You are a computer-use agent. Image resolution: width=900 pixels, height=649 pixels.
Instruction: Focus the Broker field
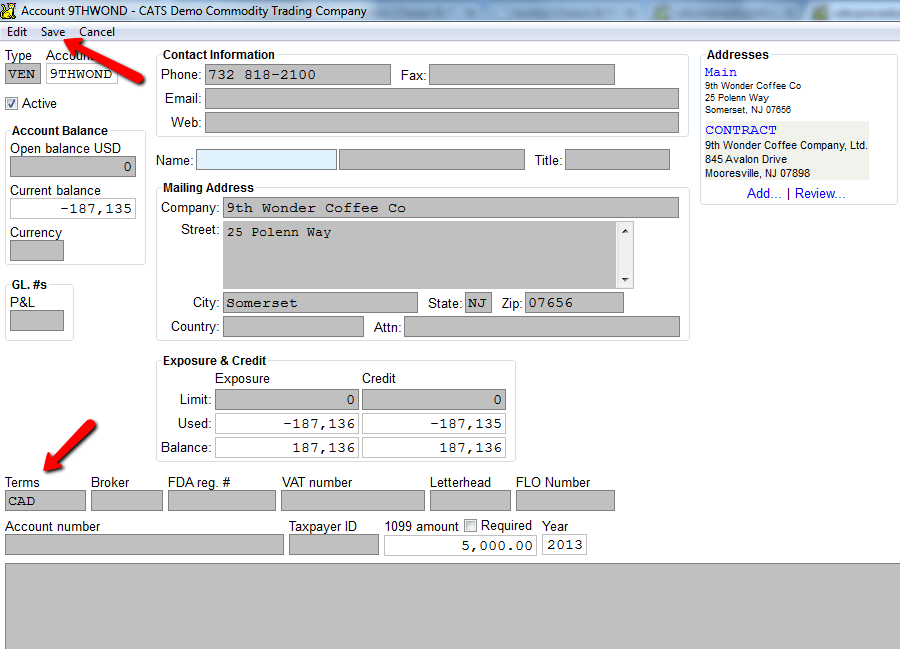click(127, 501)
